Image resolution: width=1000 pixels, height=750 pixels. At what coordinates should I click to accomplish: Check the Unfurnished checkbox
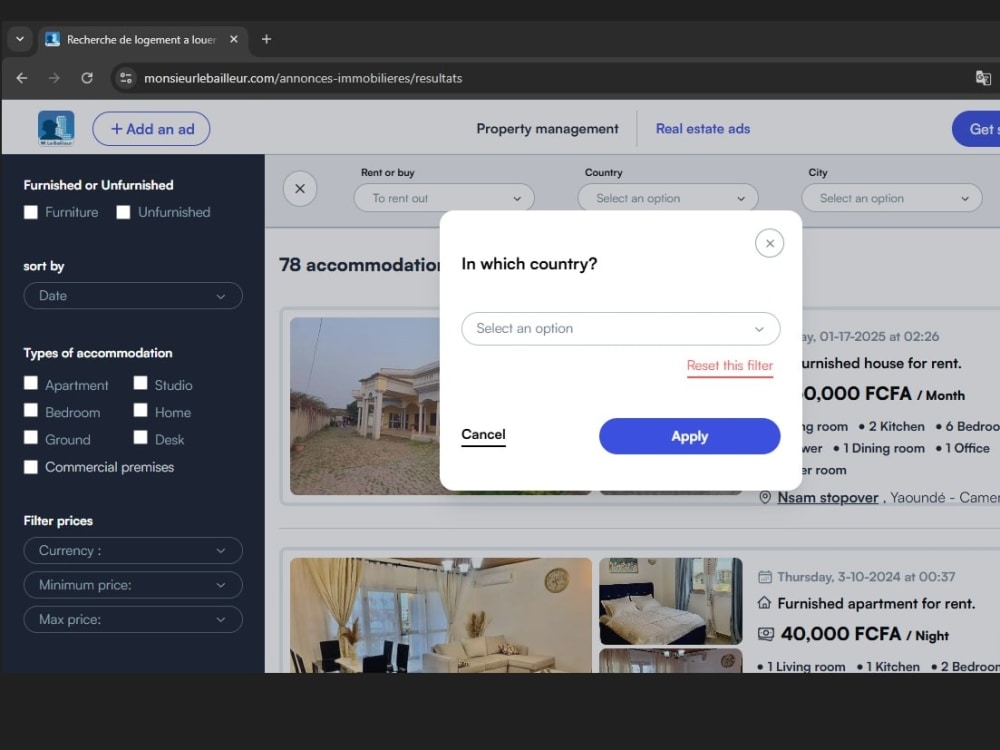pos(123,212)
